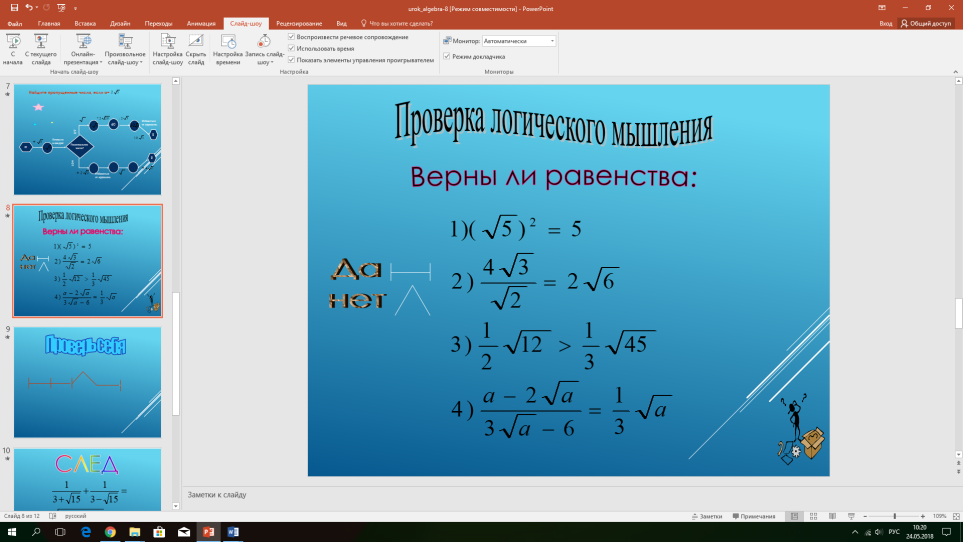Start Slide Show from status bar icon
963x542 pixels.
pyautogui.click(x=851, y=516)
